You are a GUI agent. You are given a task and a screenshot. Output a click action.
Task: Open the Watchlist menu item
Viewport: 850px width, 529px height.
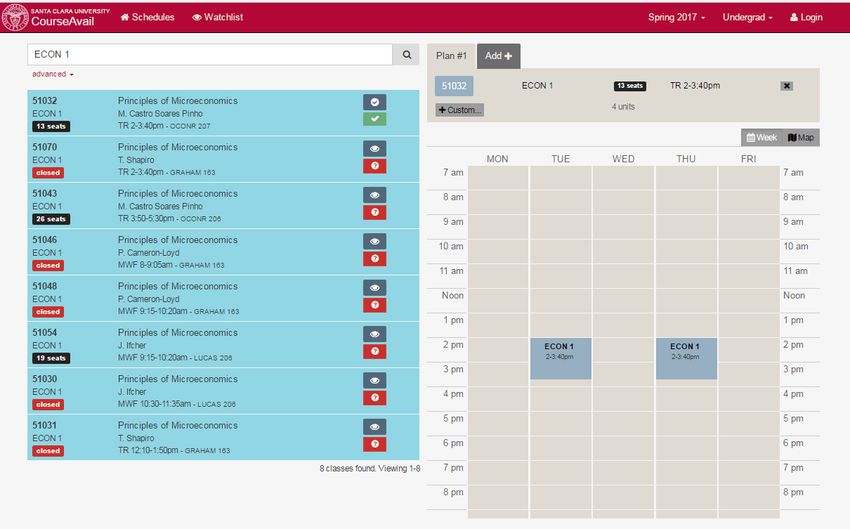point(217,17)
